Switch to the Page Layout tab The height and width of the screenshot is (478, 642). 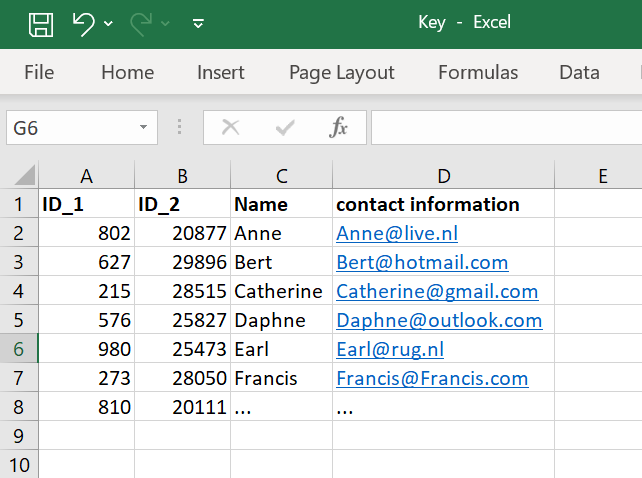[x=341, y=72]
